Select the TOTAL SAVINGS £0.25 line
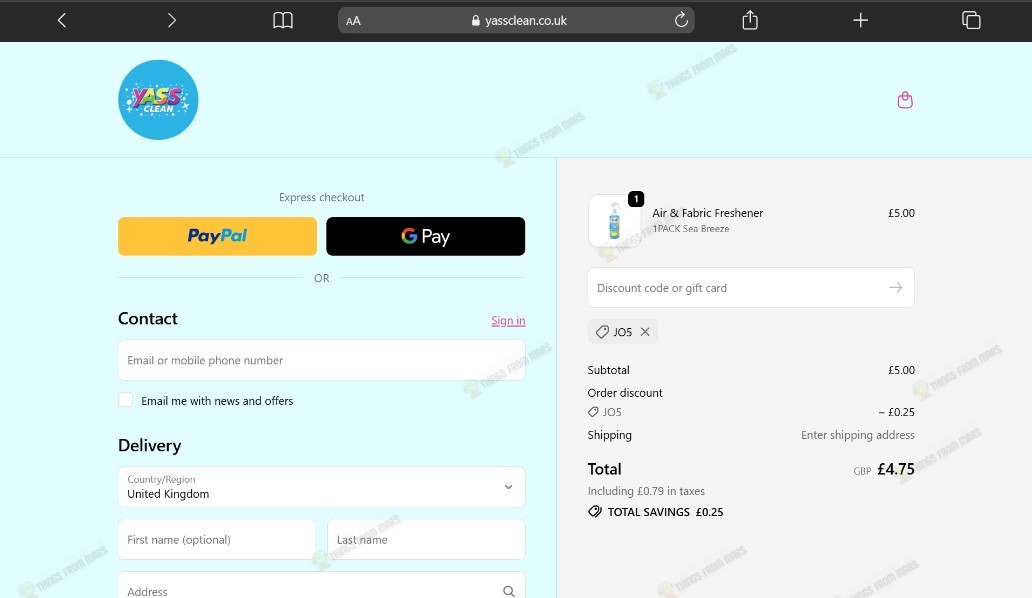Screen dimensions: 1032x598 coord(656,512)
